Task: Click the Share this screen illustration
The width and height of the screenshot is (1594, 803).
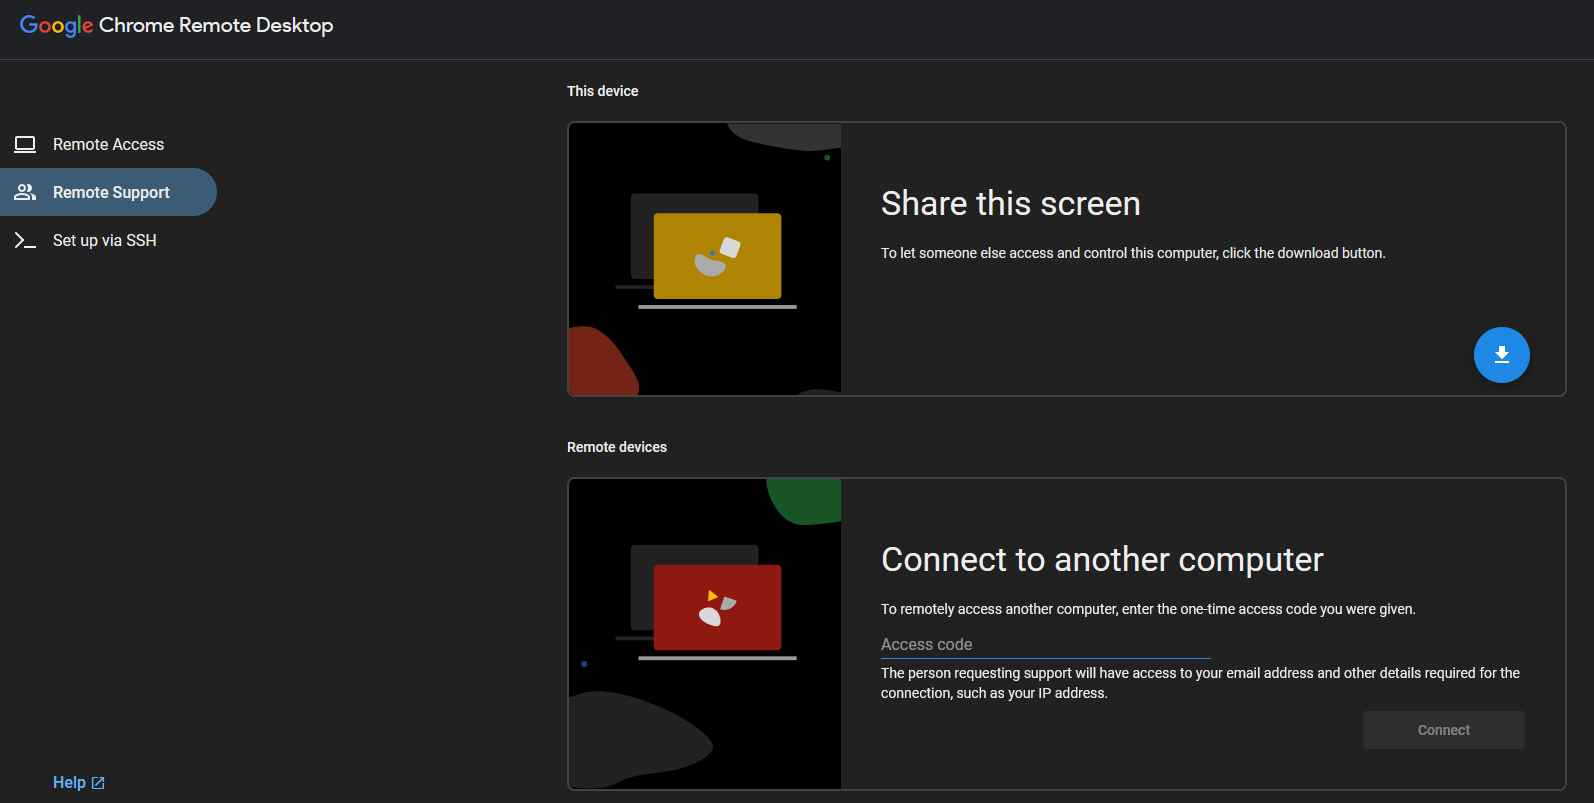Action: (x=705, y=259)
